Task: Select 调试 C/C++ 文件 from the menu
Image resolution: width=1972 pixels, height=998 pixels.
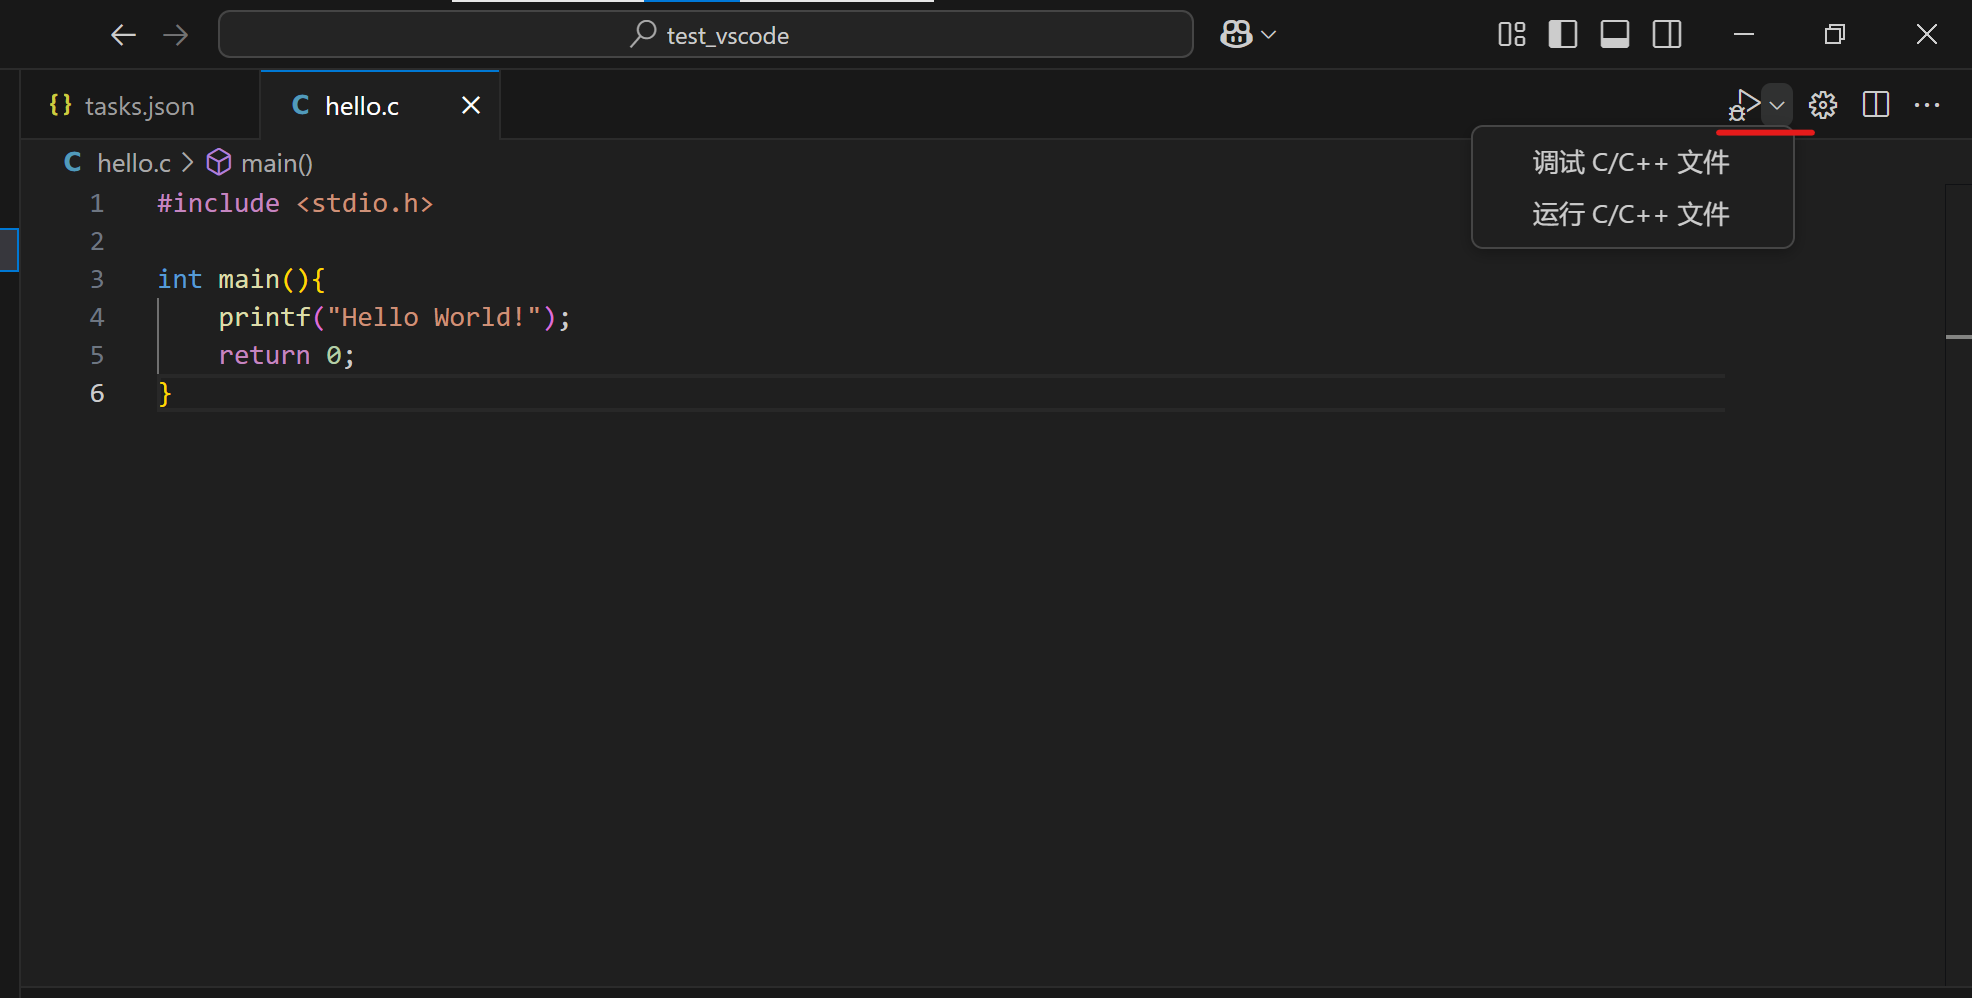Action: (1631, 162)
